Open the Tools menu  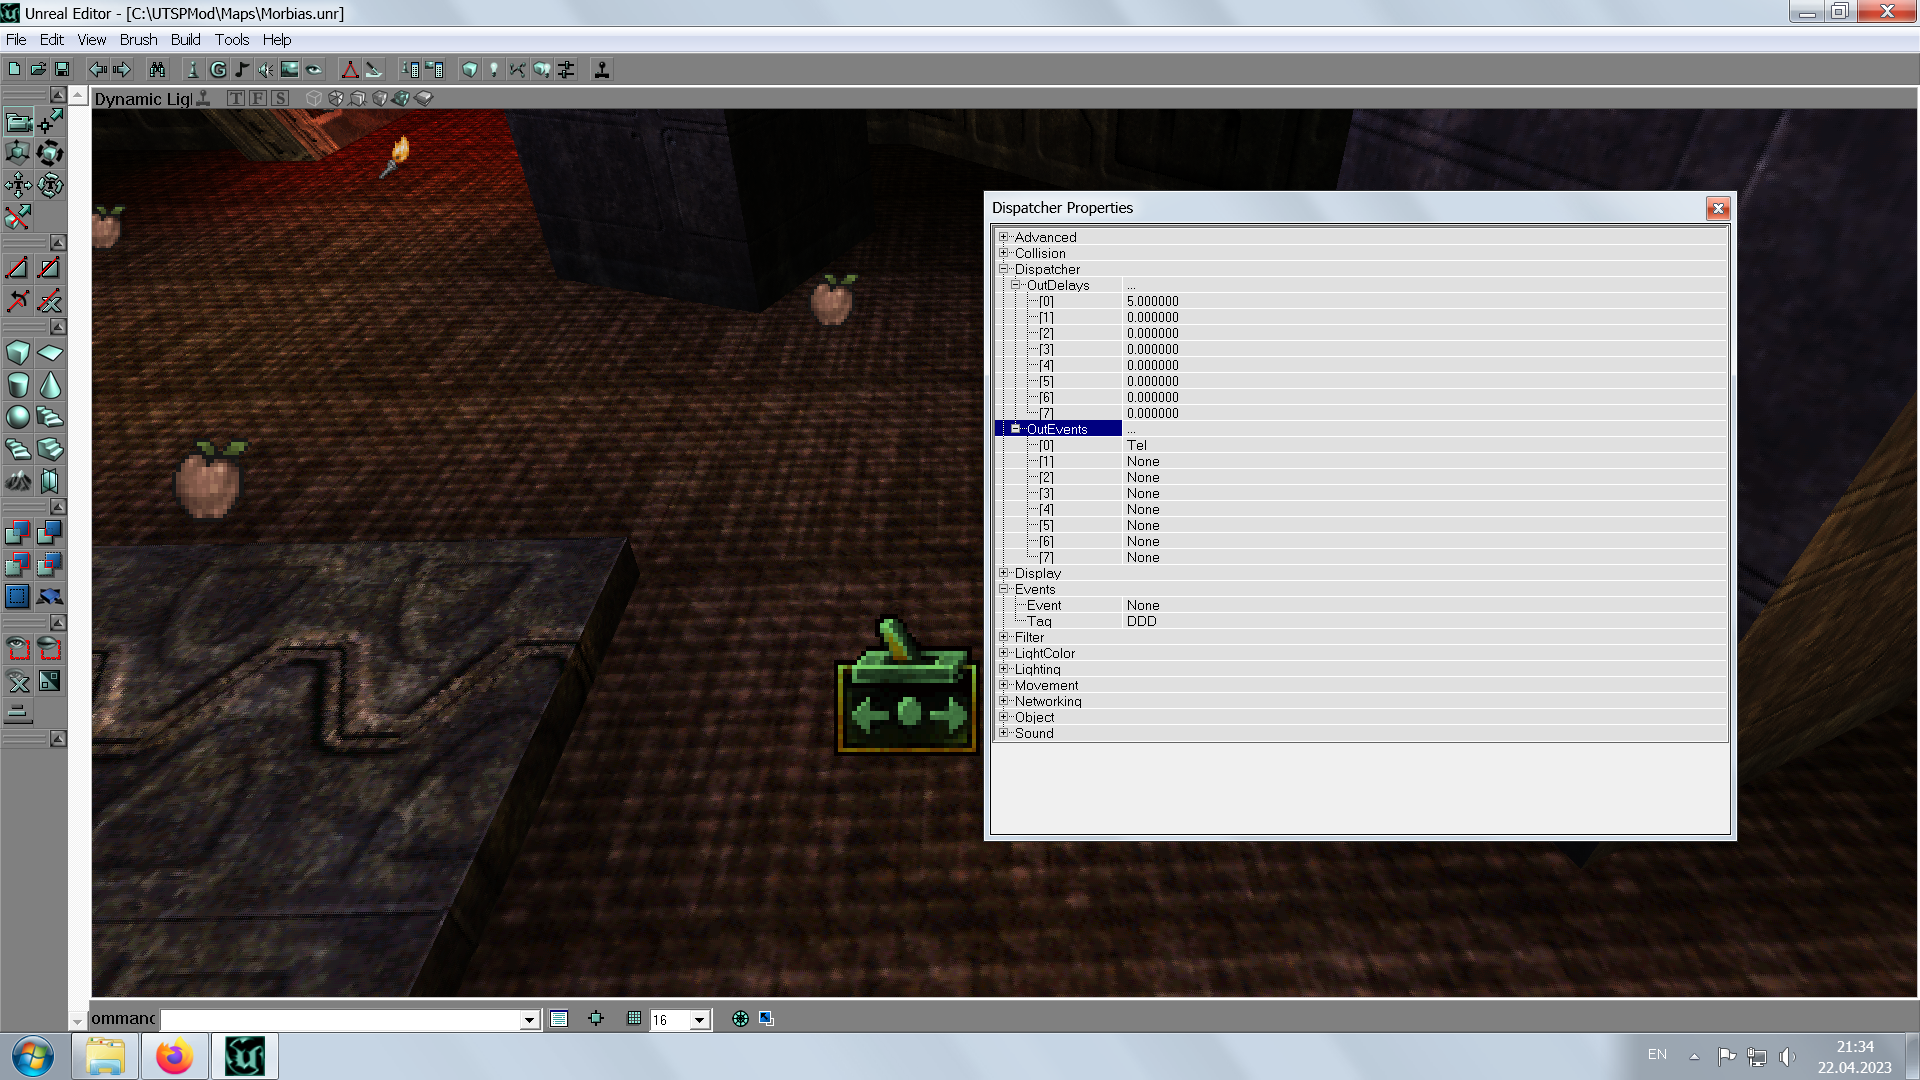[x=231, y=40]
